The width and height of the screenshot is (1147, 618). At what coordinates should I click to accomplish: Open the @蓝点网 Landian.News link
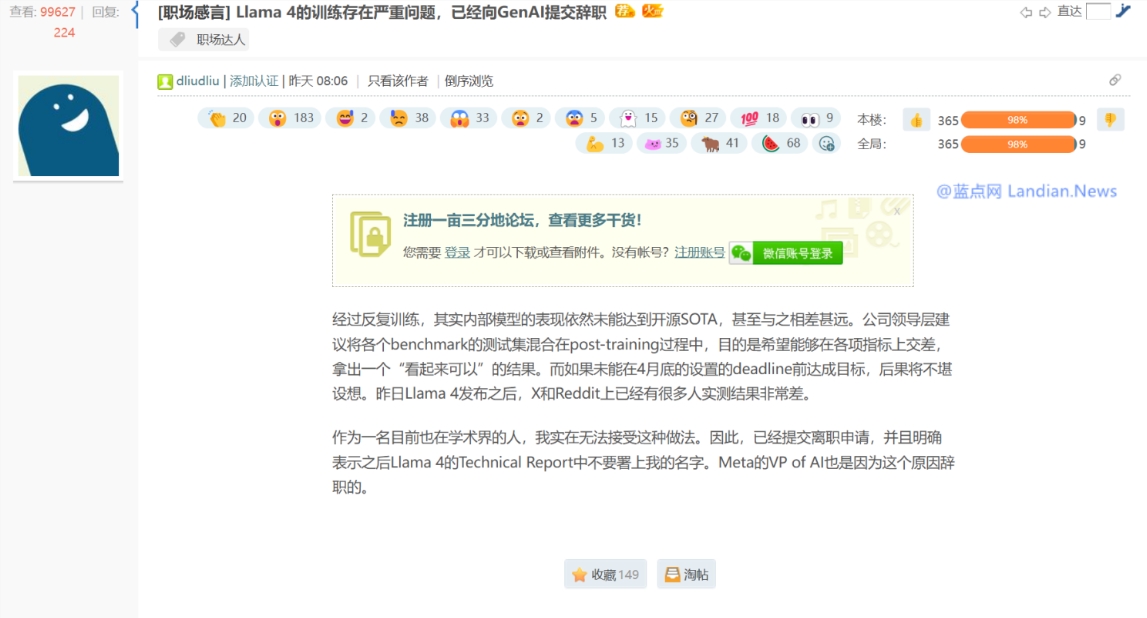point(1027,191)
